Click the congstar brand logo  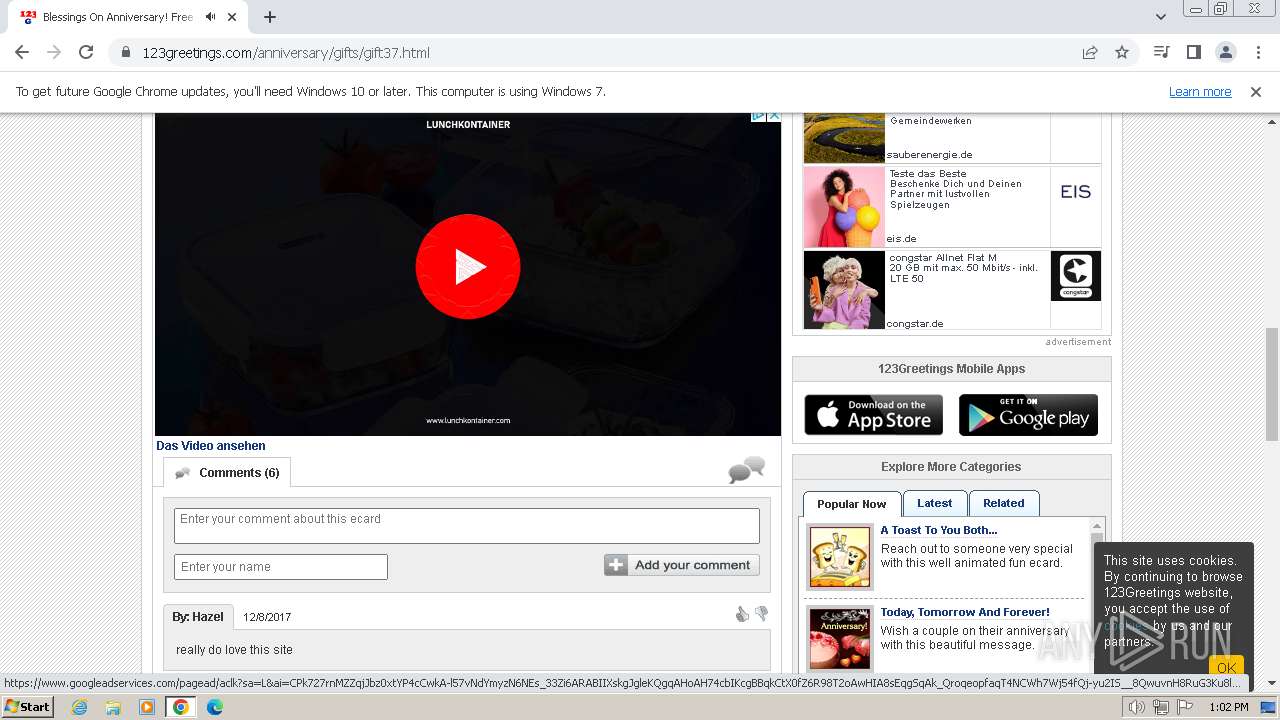click(x=1076, y=276)
